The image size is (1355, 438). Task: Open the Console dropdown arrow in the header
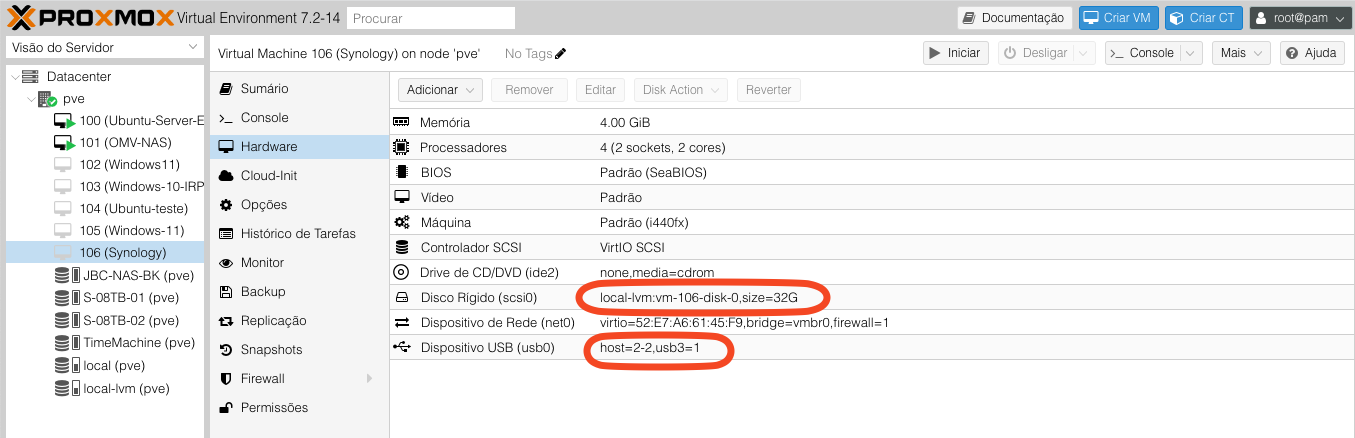click(x=1190, y=53)
